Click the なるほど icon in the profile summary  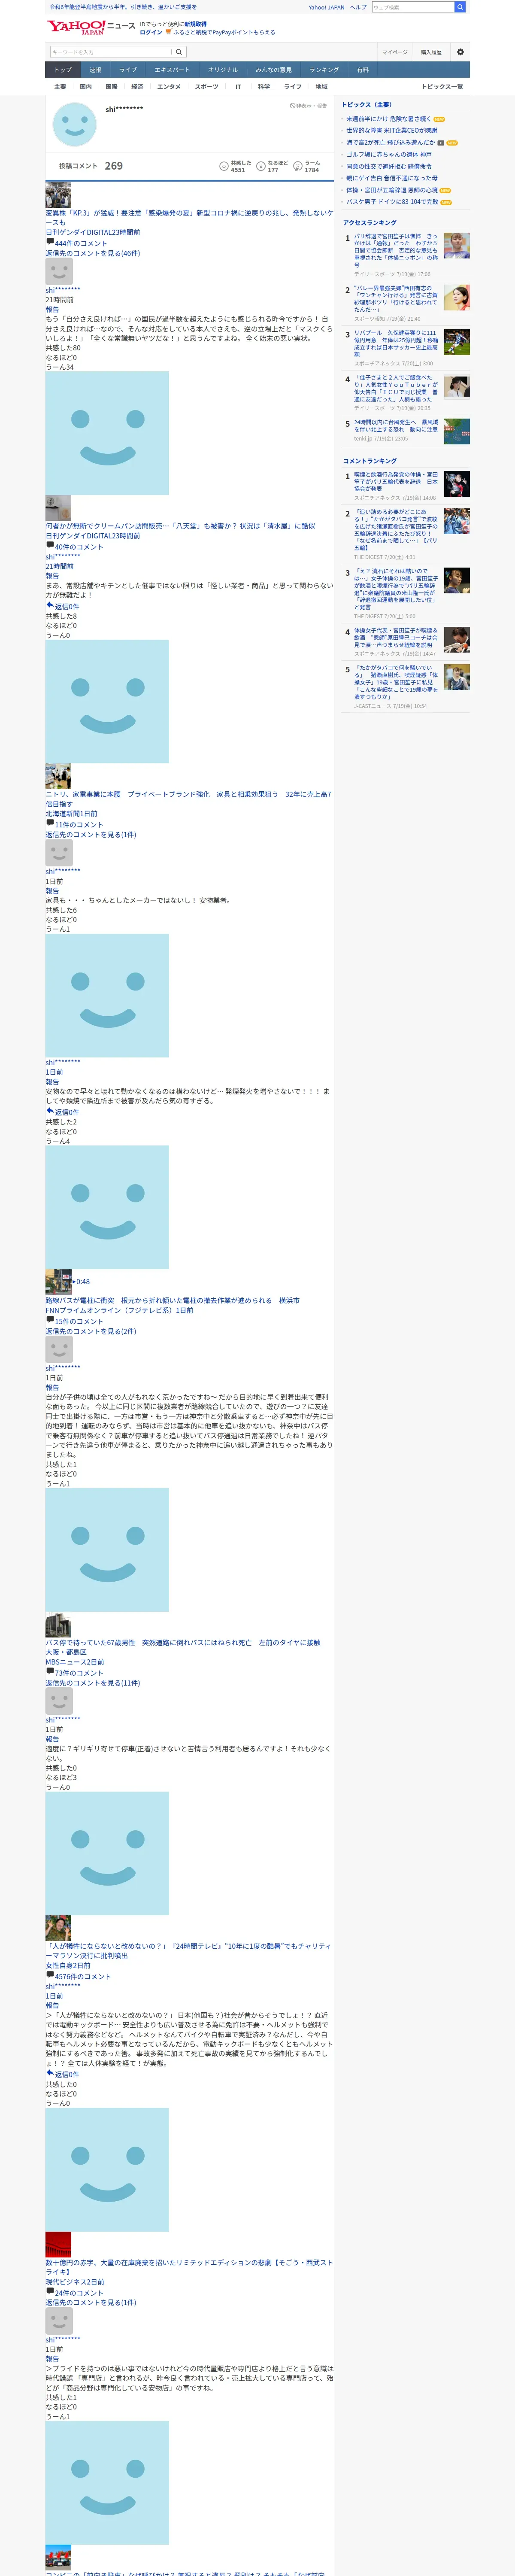point(261,166)
